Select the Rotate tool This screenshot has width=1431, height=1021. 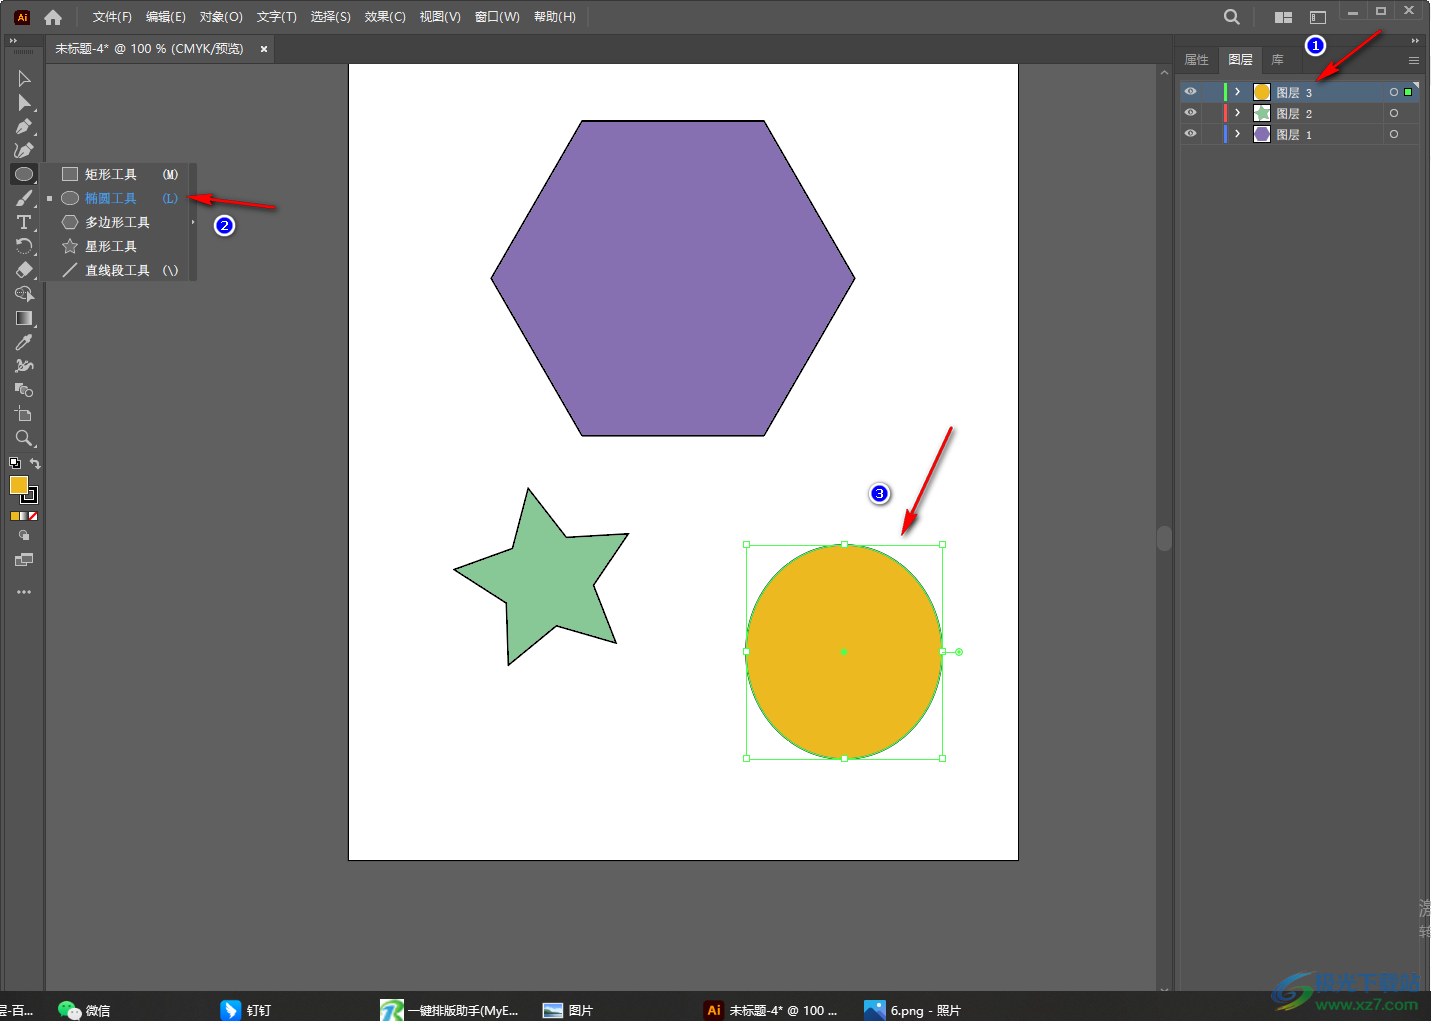click(24, 246)
